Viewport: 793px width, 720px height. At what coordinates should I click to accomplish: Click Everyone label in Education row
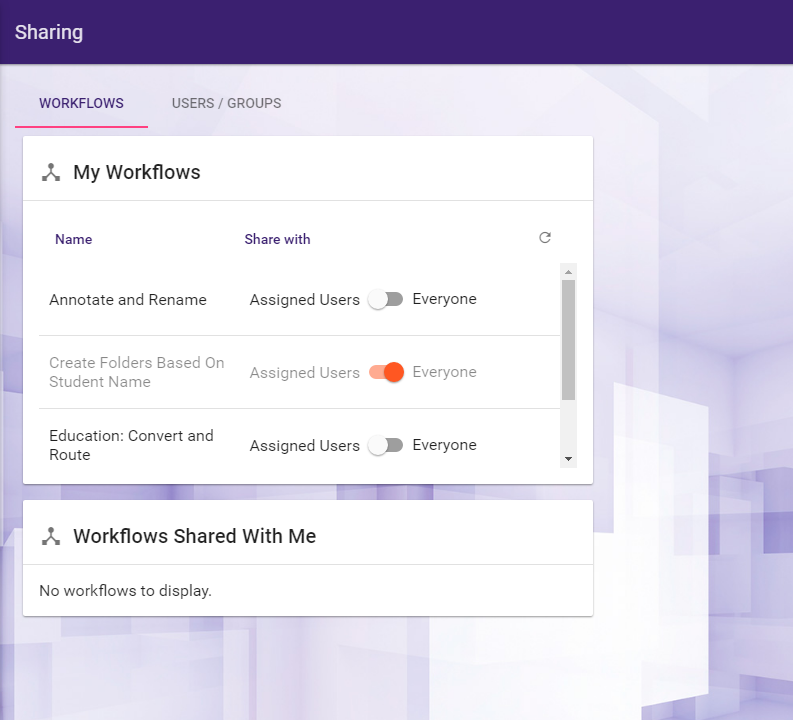pos(445,445)
